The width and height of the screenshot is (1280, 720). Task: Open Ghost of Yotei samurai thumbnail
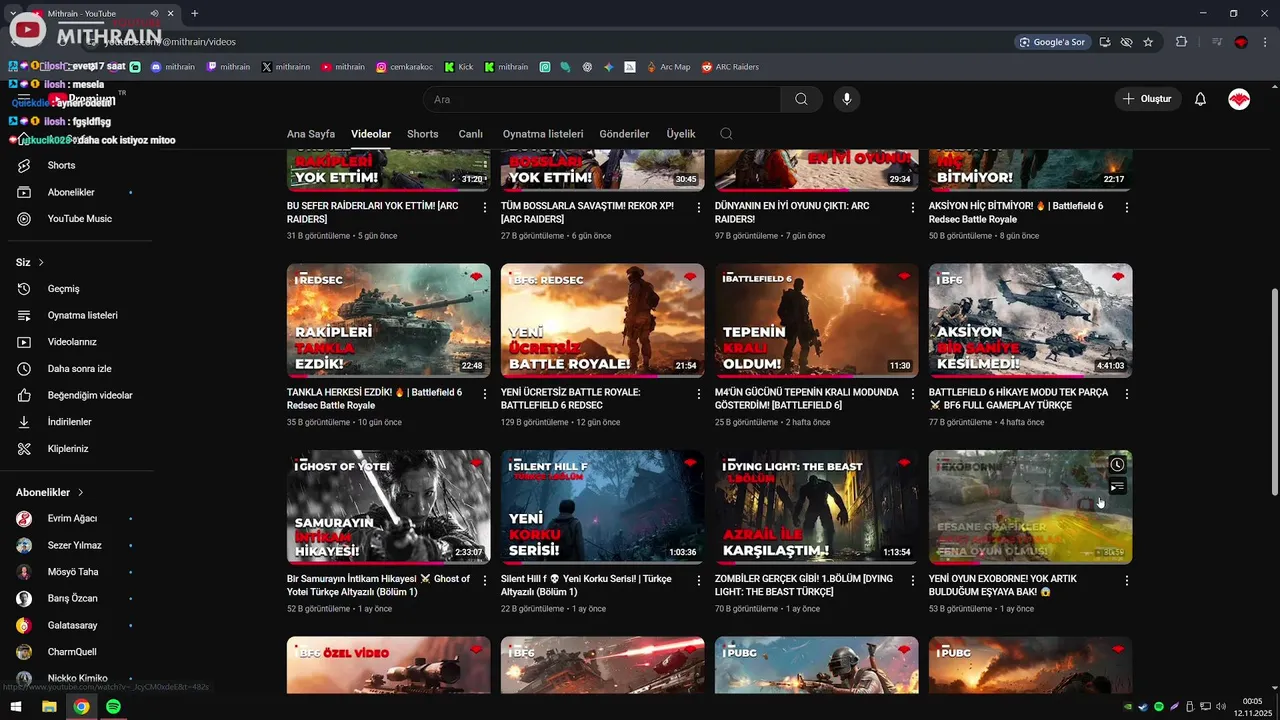pos(389,507)
